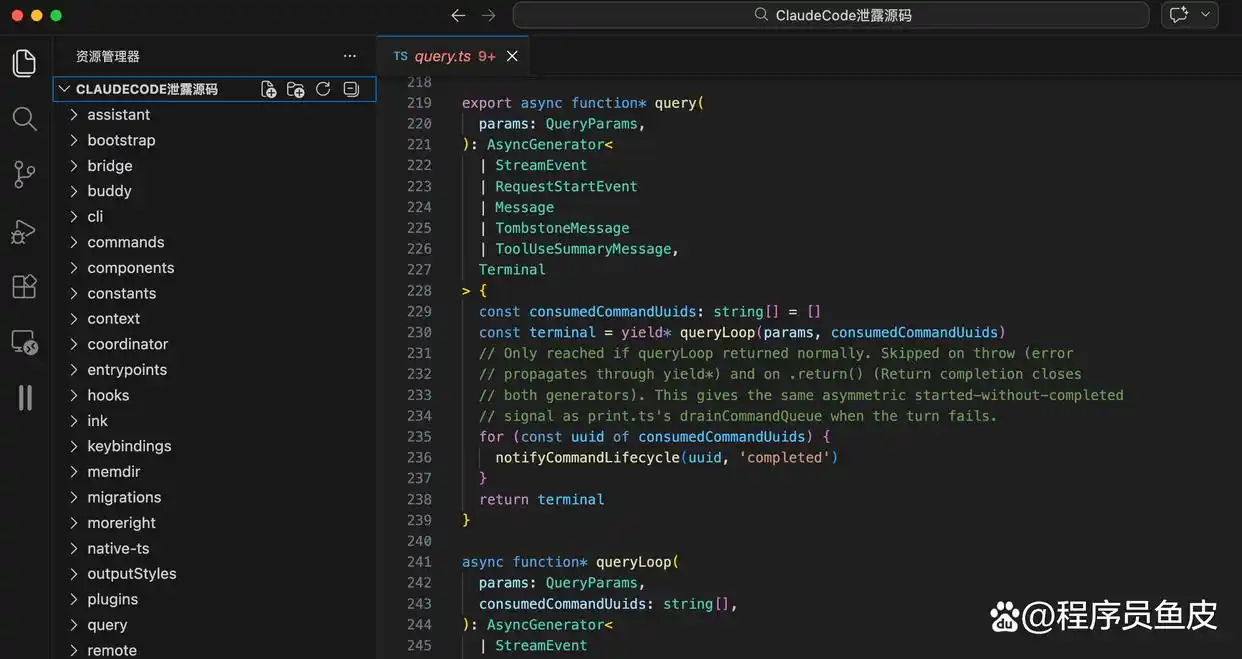Click 'async function* queryLoop(' on line 241
Viewport: 1242px width, 659px height.
570,562
